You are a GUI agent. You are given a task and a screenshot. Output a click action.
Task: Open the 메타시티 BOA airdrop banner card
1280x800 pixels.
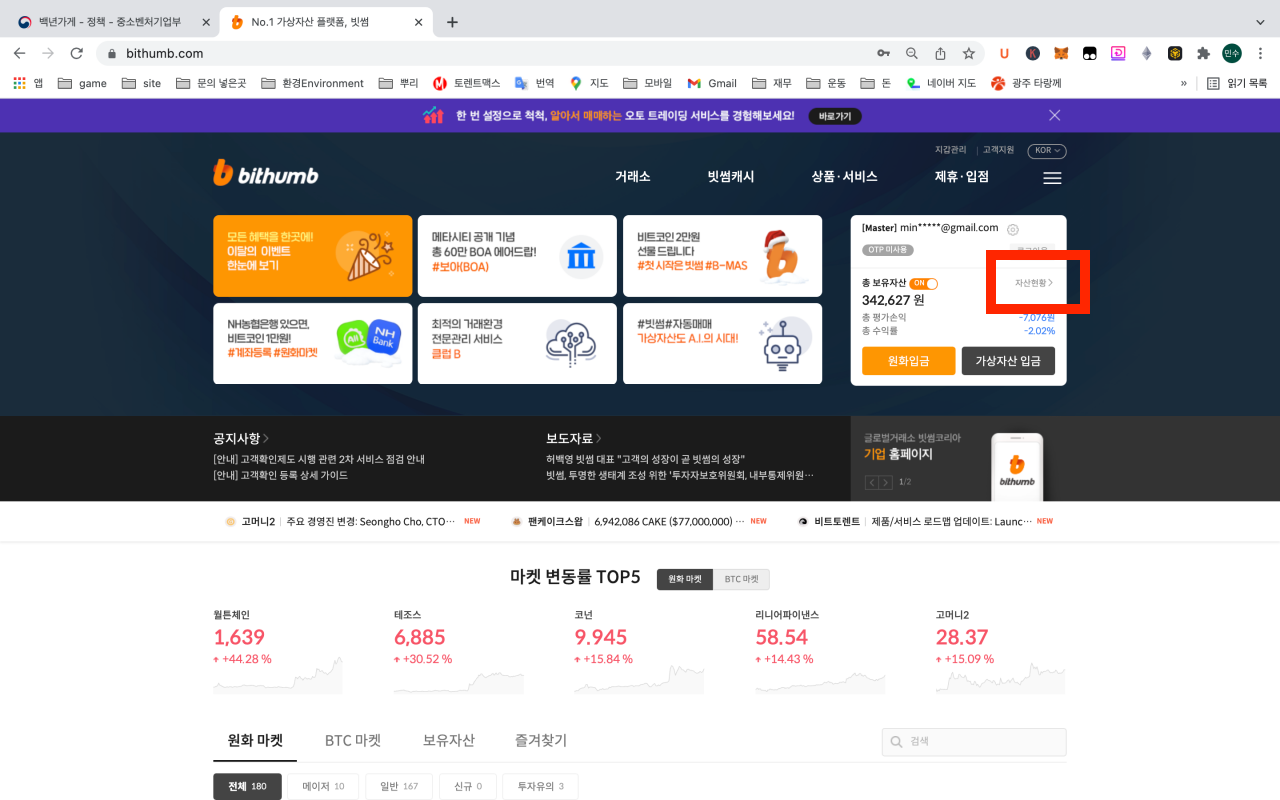[517, 256]
